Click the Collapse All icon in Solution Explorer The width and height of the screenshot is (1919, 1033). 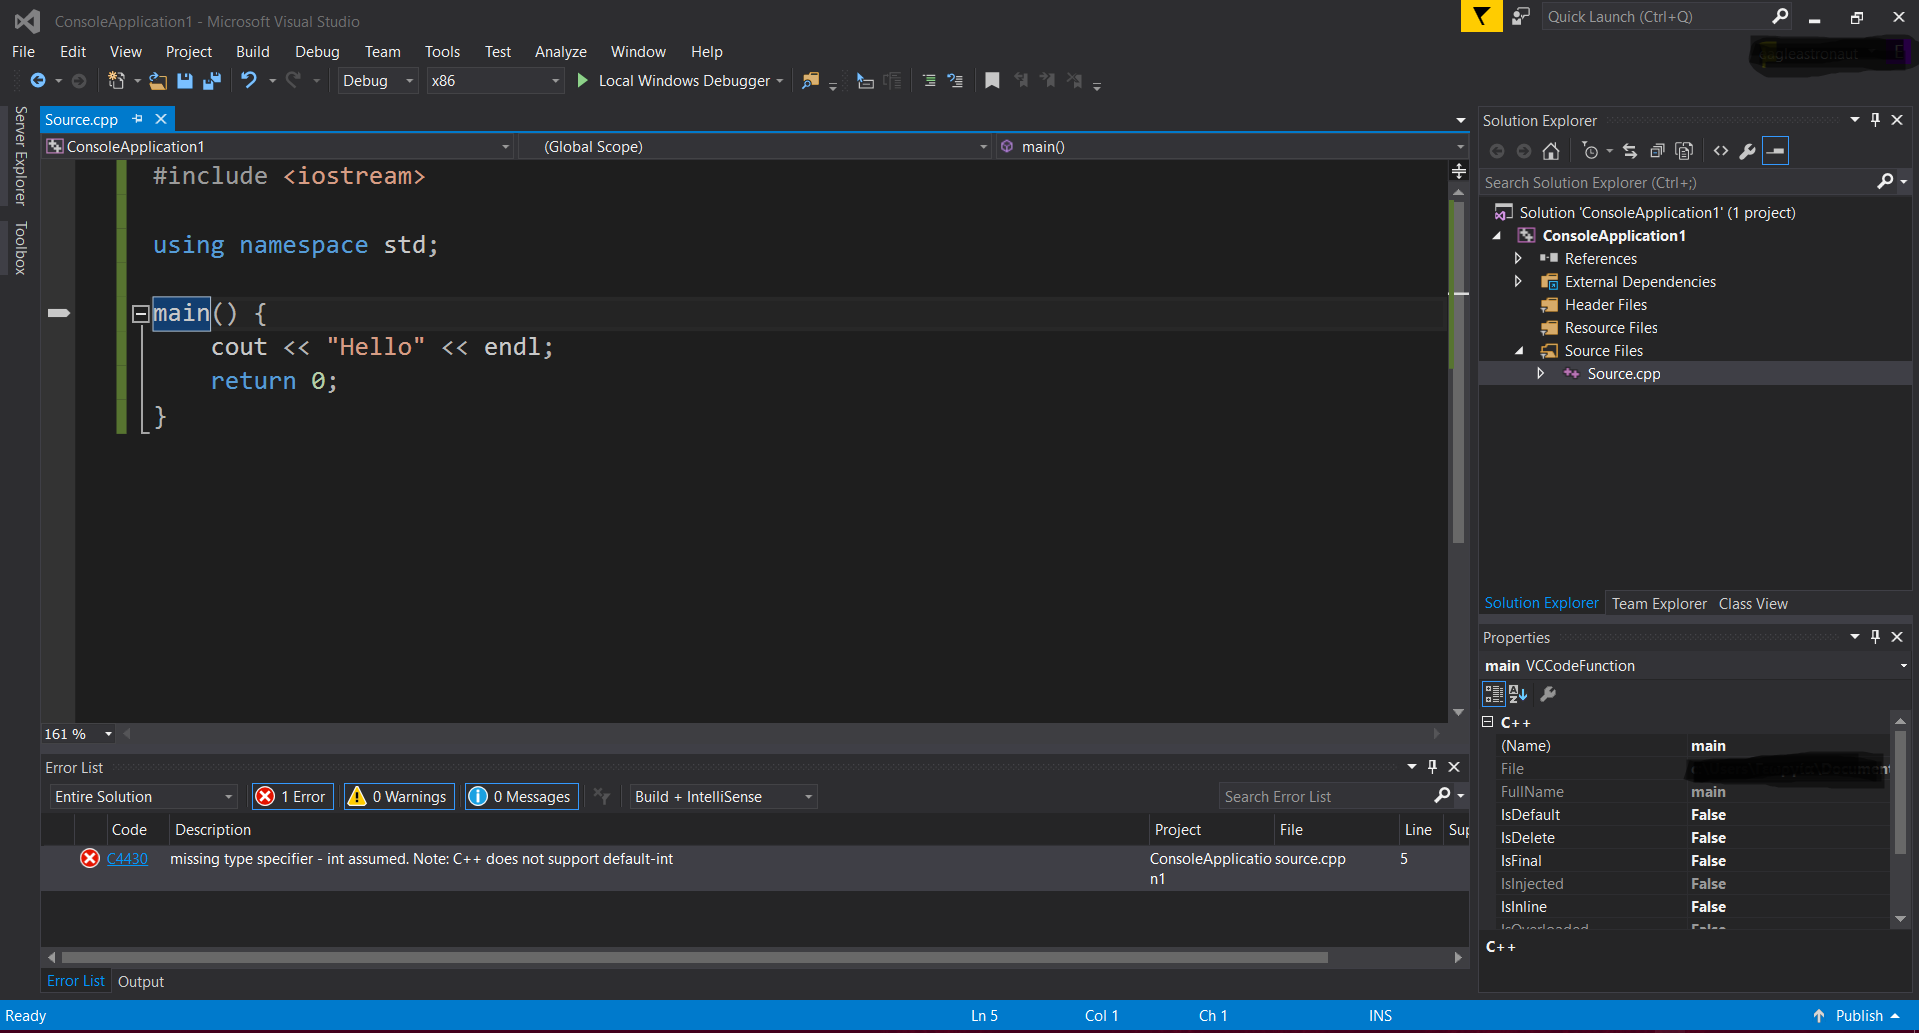1657,151
